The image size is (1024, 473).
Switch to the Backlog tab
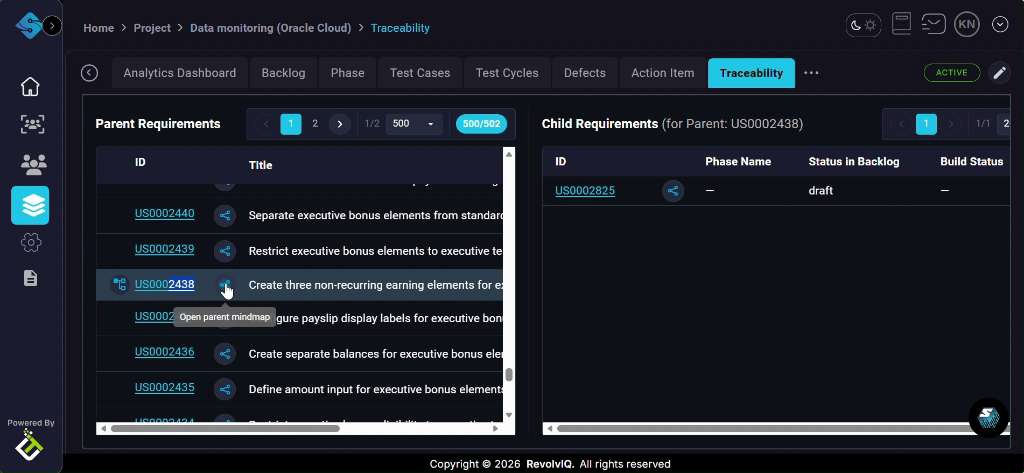(x=283, y=73)
